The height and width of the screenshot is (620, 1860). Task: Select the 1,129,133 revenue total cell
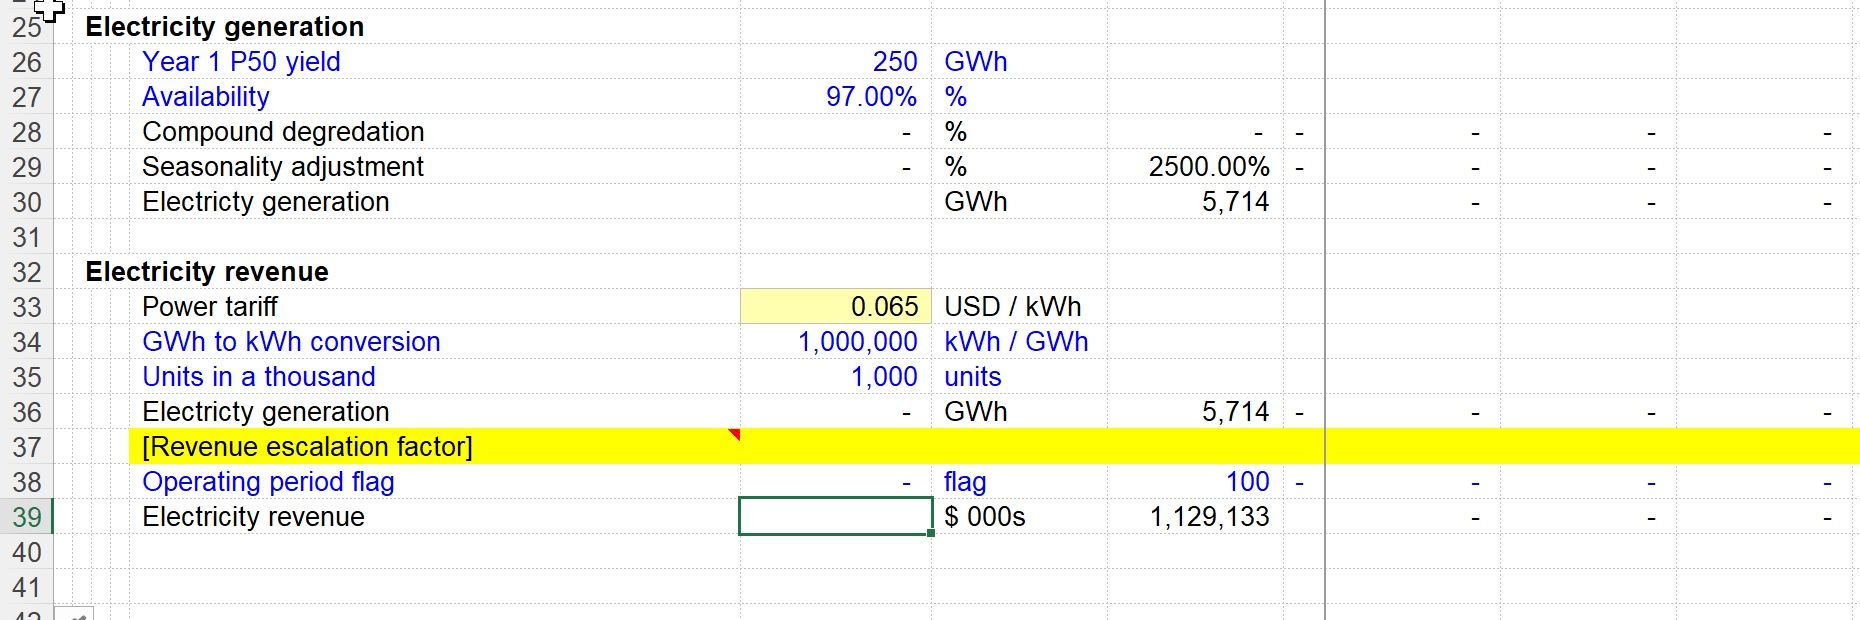coord(1209,517)
